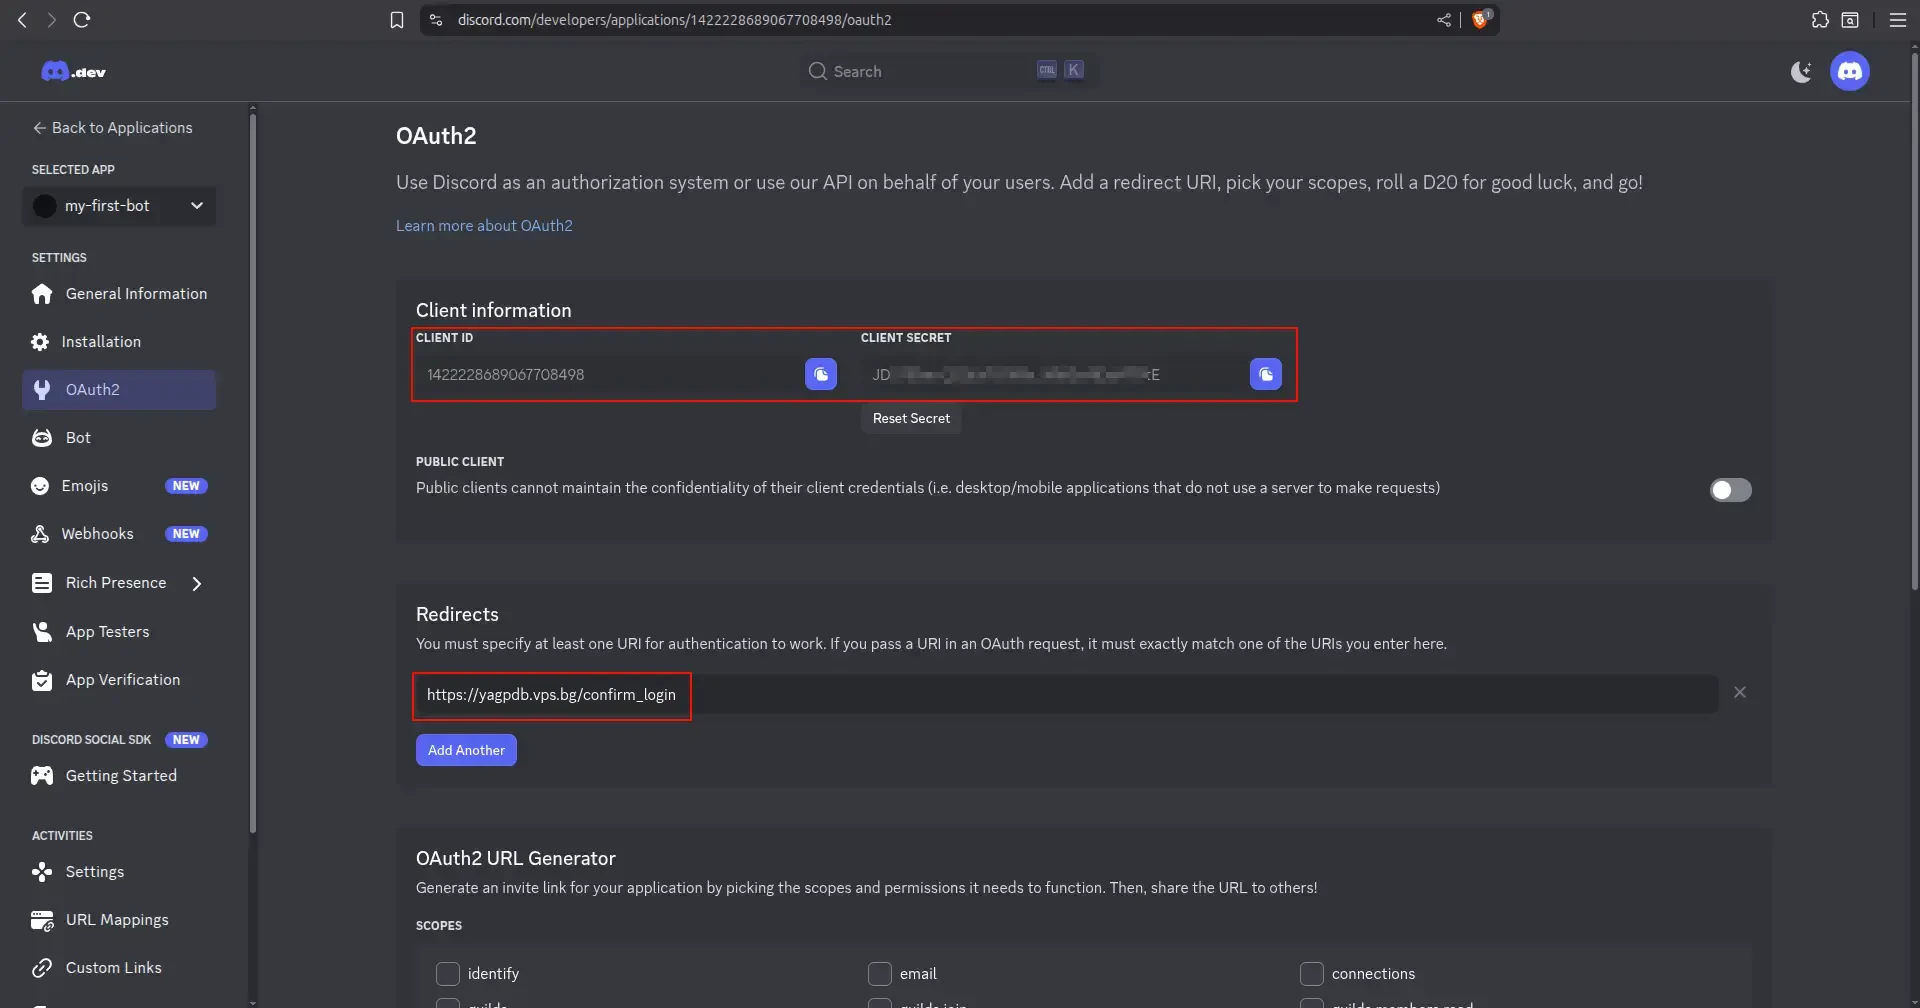Check the connections scope checkbox
The width and height of the screenshot is (1920, 1008).
1311,973
